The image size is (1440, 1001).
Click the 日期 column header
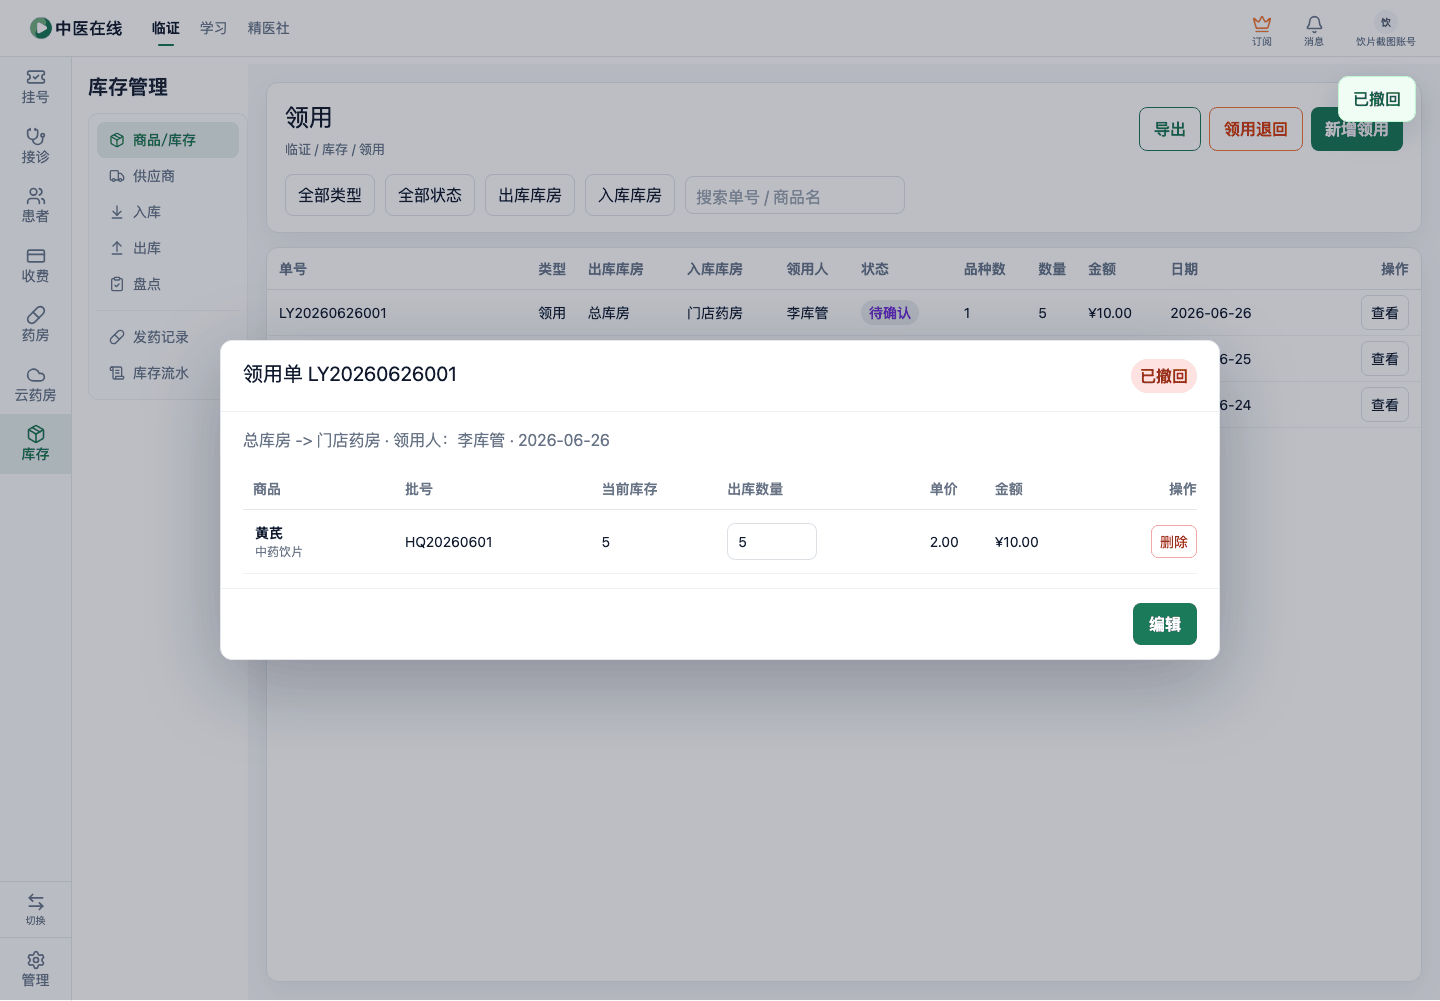(1184, 269)
